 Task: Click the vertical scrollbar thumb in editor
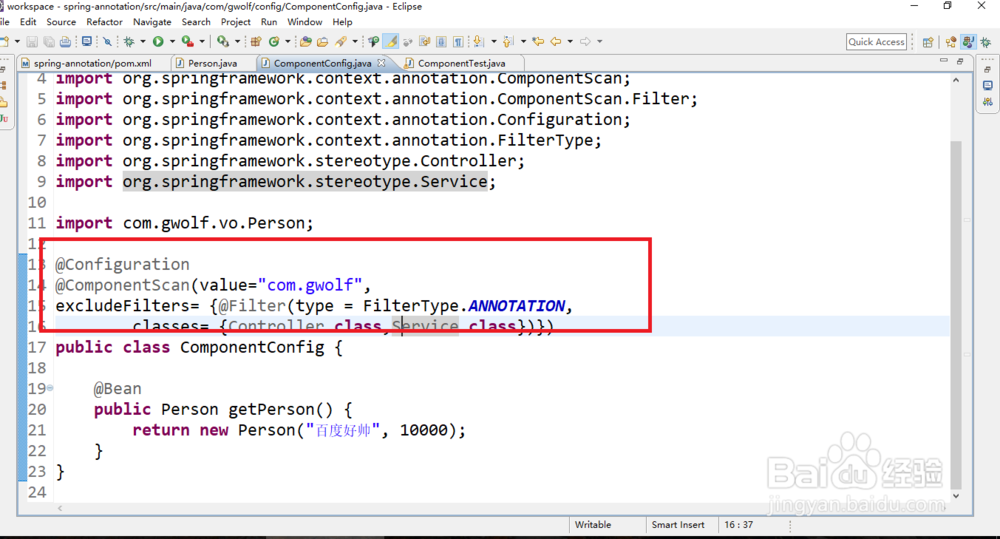[955, 313]
